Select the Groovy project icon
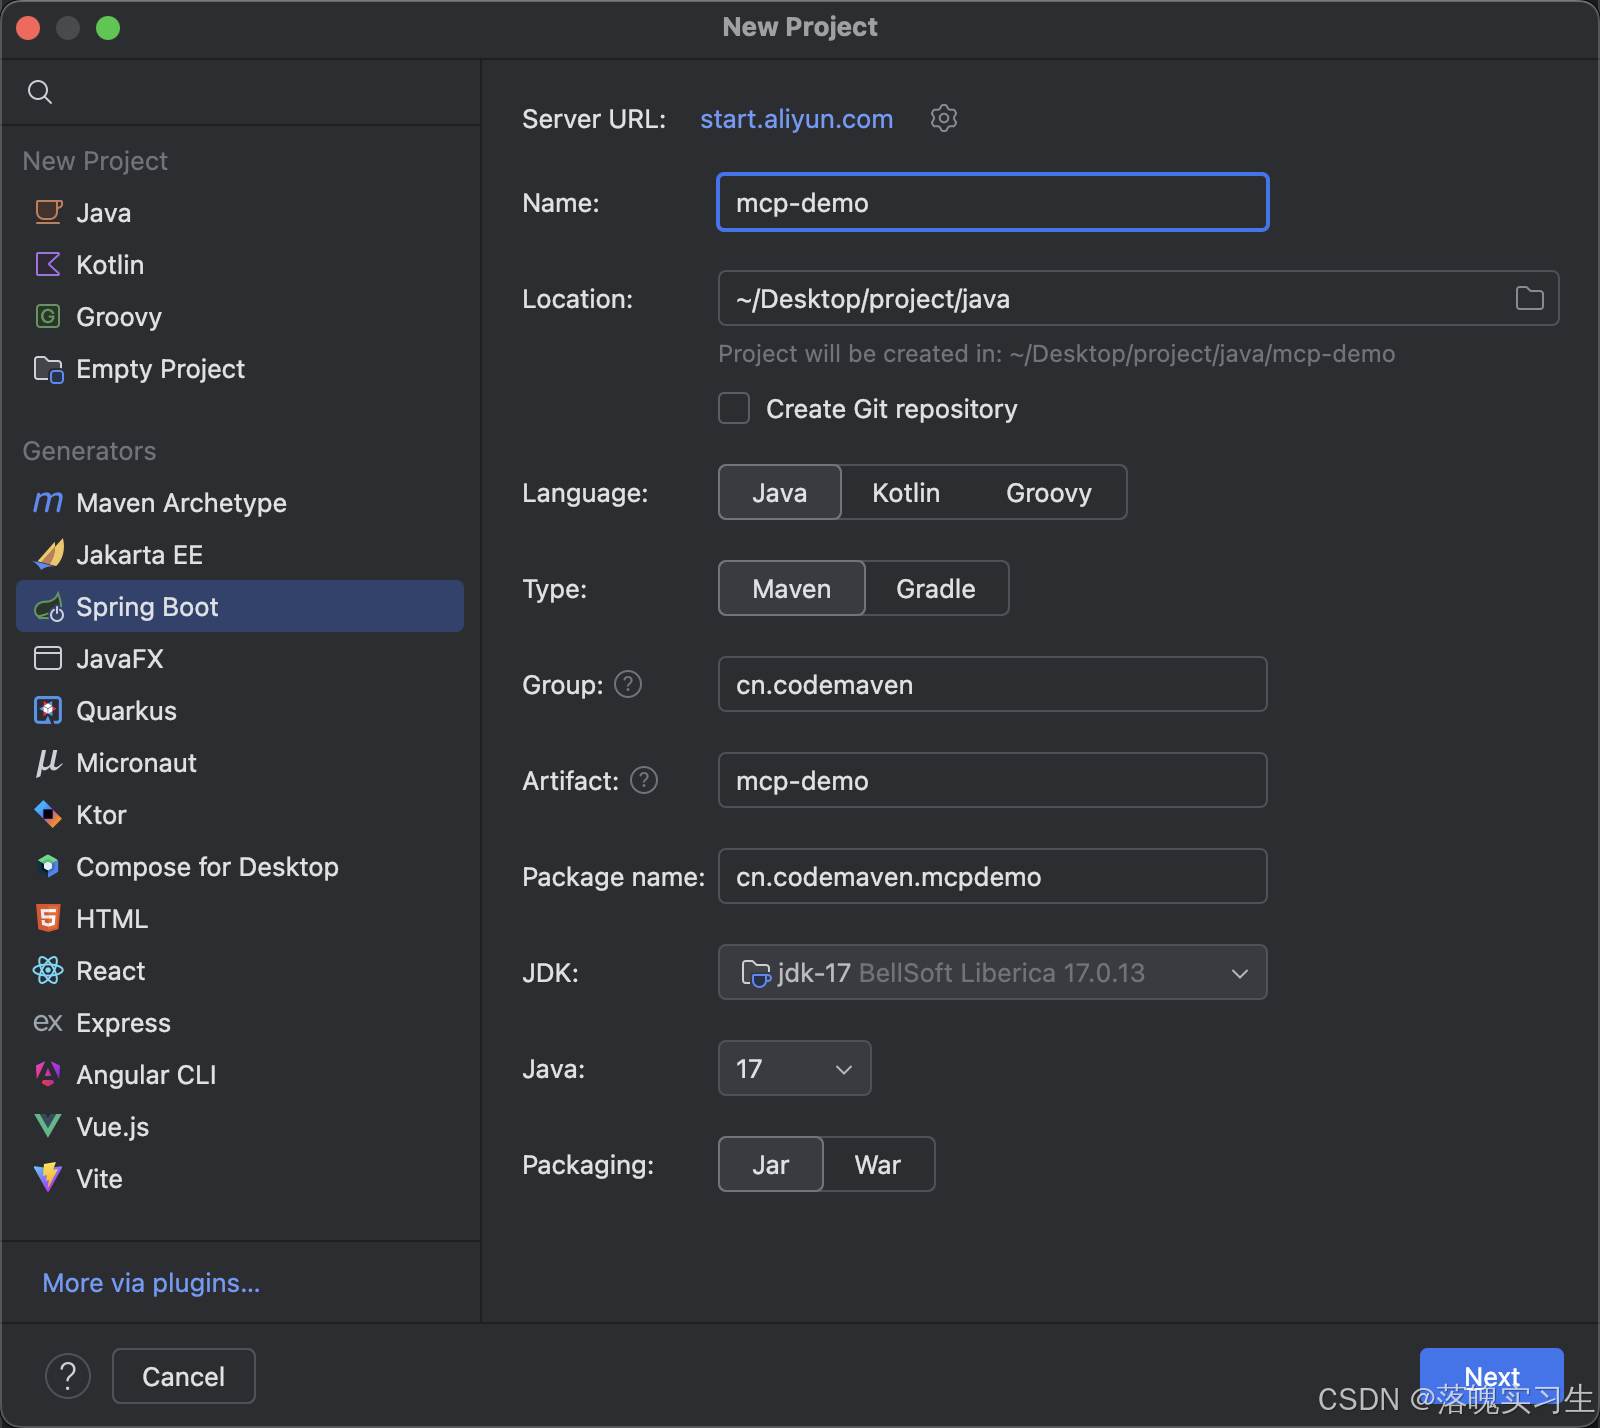The height and width of the screenshot is (1428, 1600). click(x=48, y=316)
